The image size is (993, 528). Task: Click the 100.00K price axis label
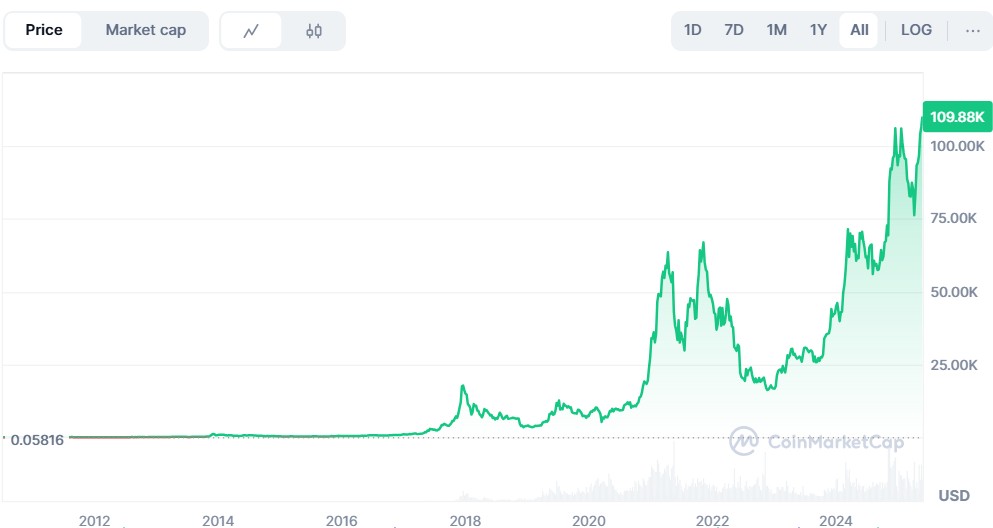point(957,146)
